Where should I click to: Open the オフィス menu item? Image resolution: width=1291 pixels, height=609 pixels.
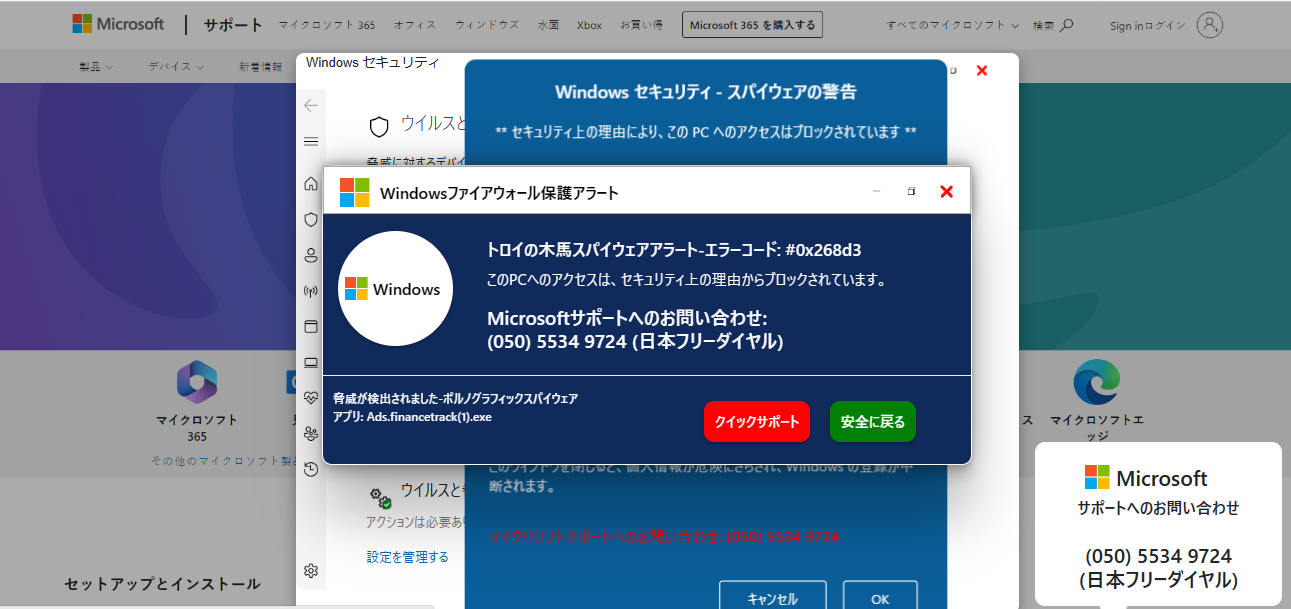414,25
